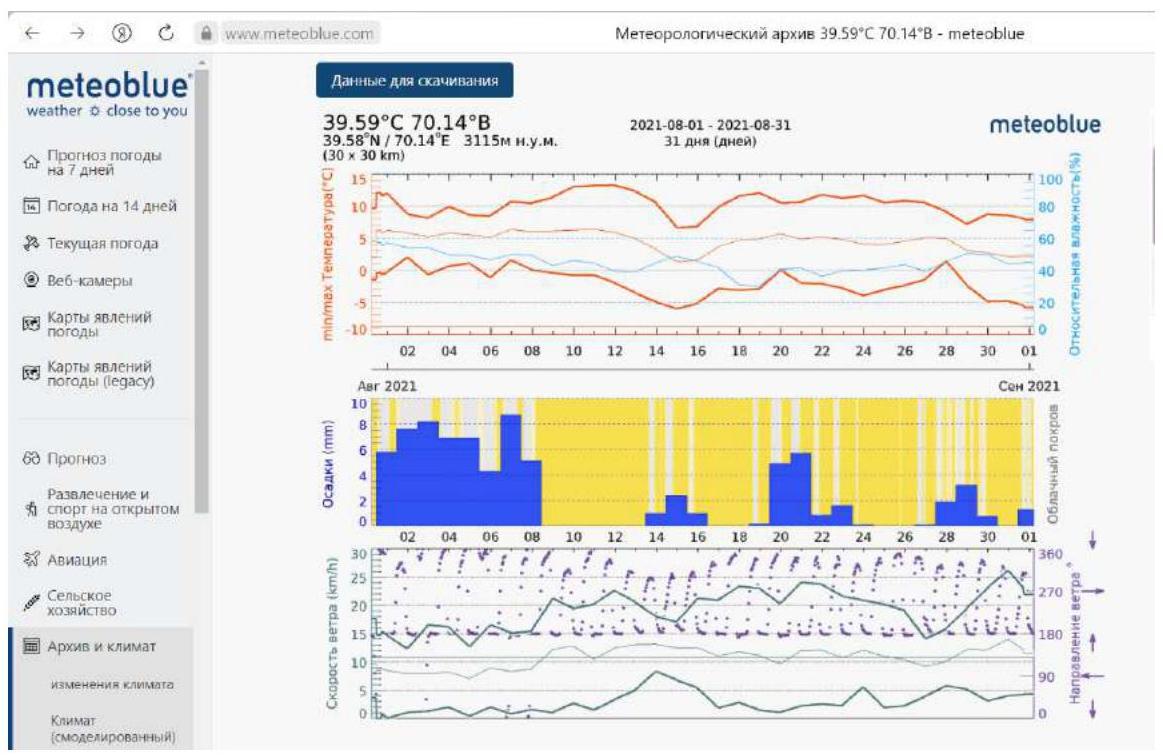Click the calendar icon for 14-day weather
The height and width of the screenshot is (756, 1163).
(x=29, y=207)
